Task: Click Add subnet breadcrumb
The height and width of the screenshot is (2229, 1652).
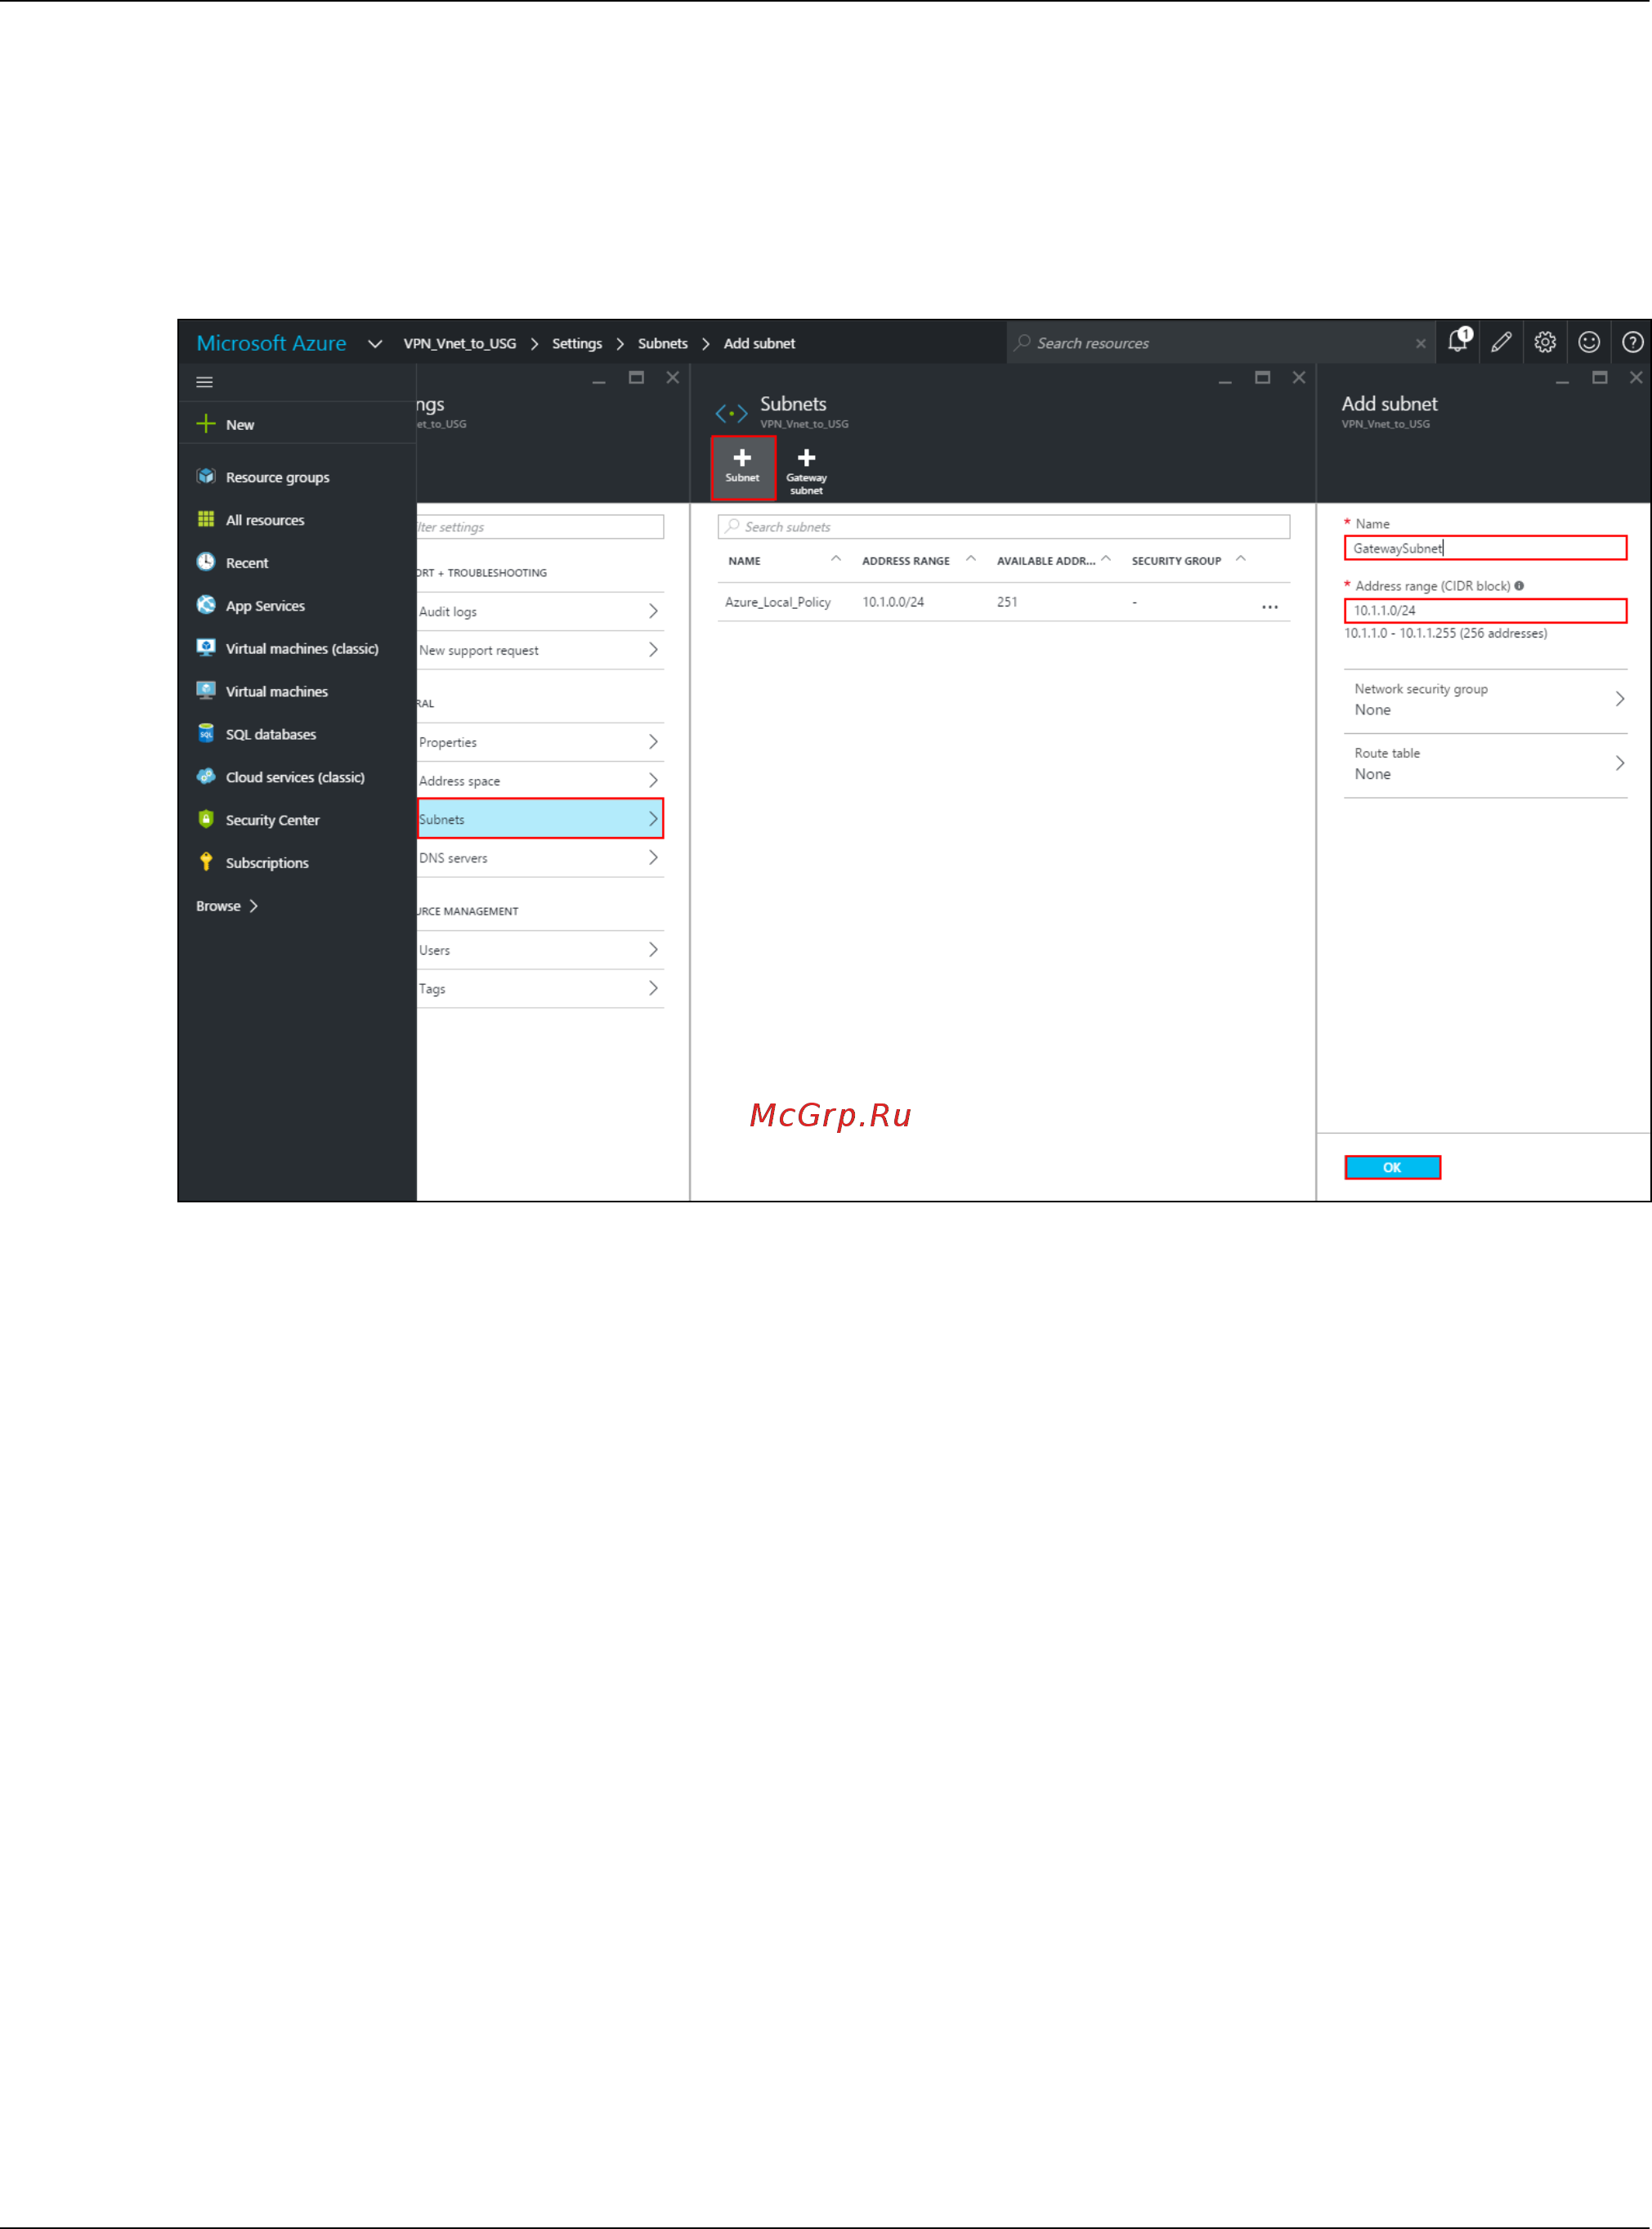Action: (x=760, y=344)
